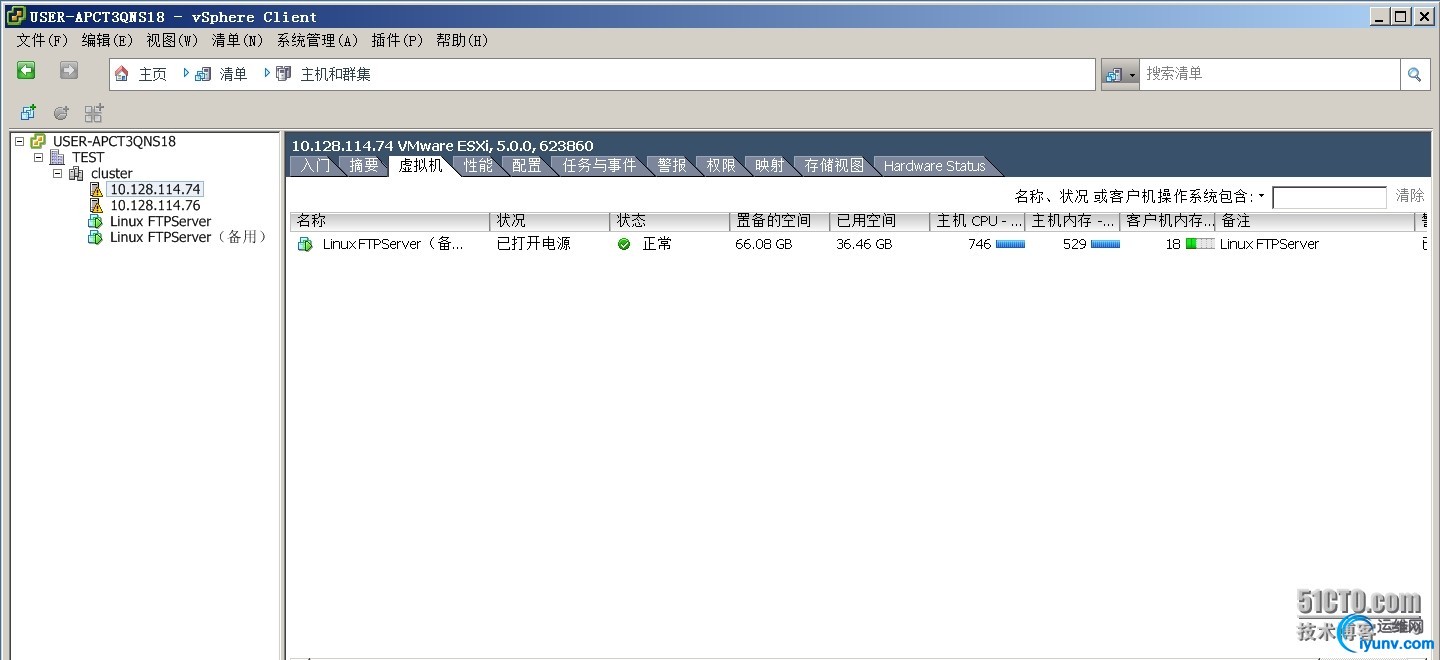
Task: Select the 虚拟机 tab
Action: 420,165
